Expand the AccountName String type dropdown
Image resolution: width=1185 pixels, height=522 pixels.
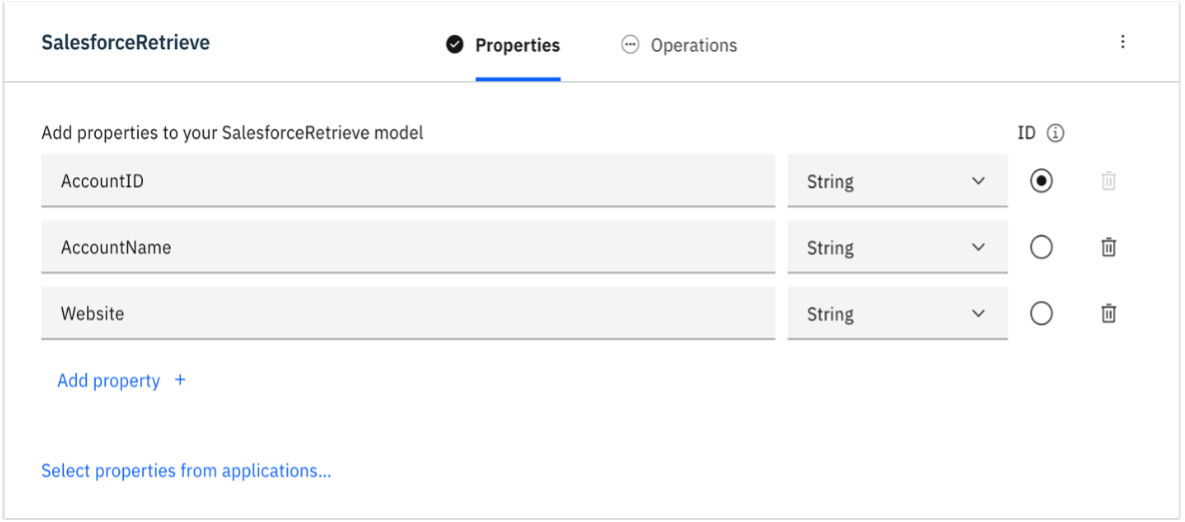[897, 247]
